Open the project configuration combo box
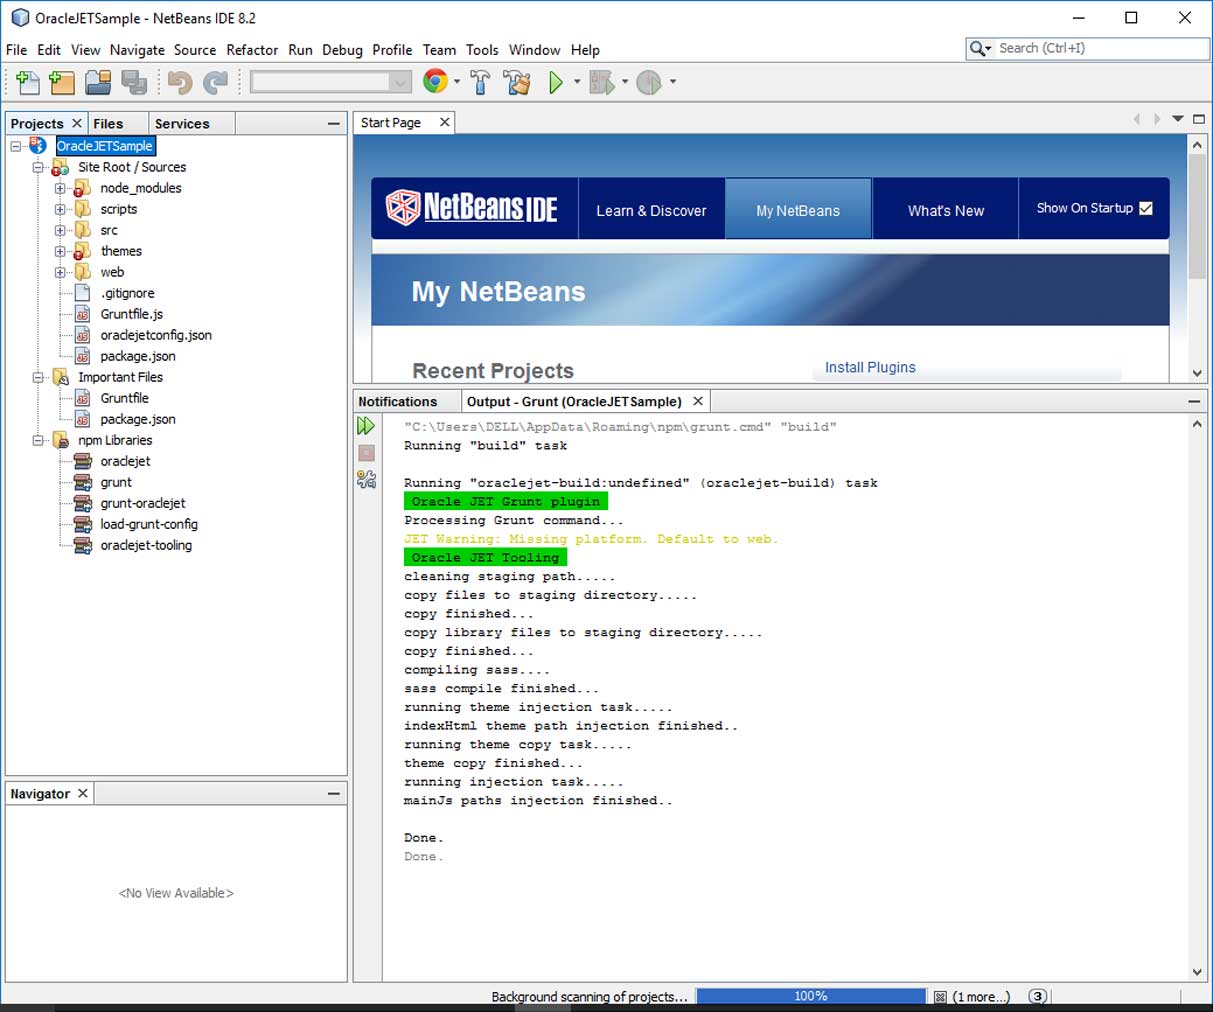This screenshot has height=1012, width=1213. (330, 82)
